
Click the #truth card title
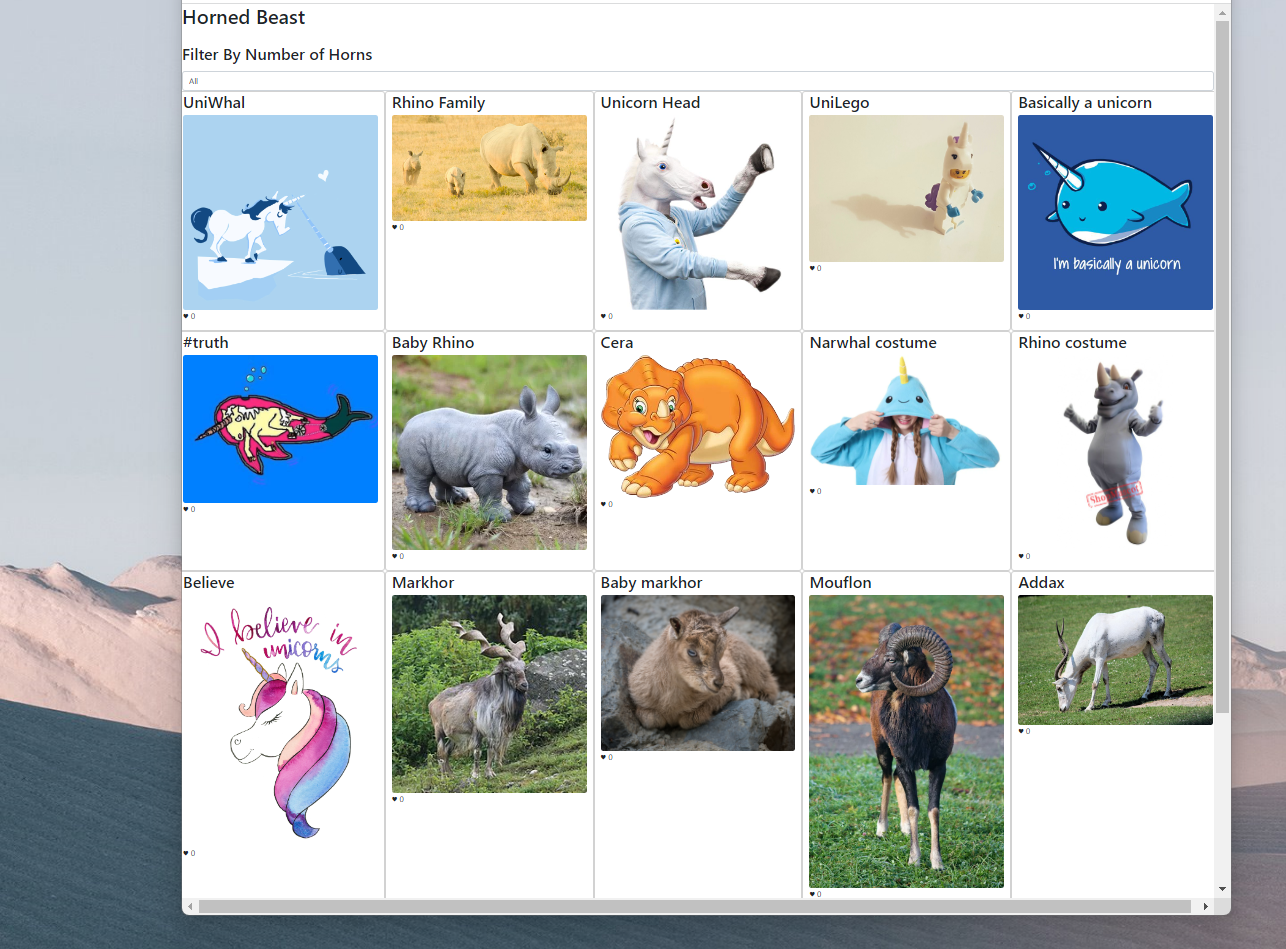point(206,343)
